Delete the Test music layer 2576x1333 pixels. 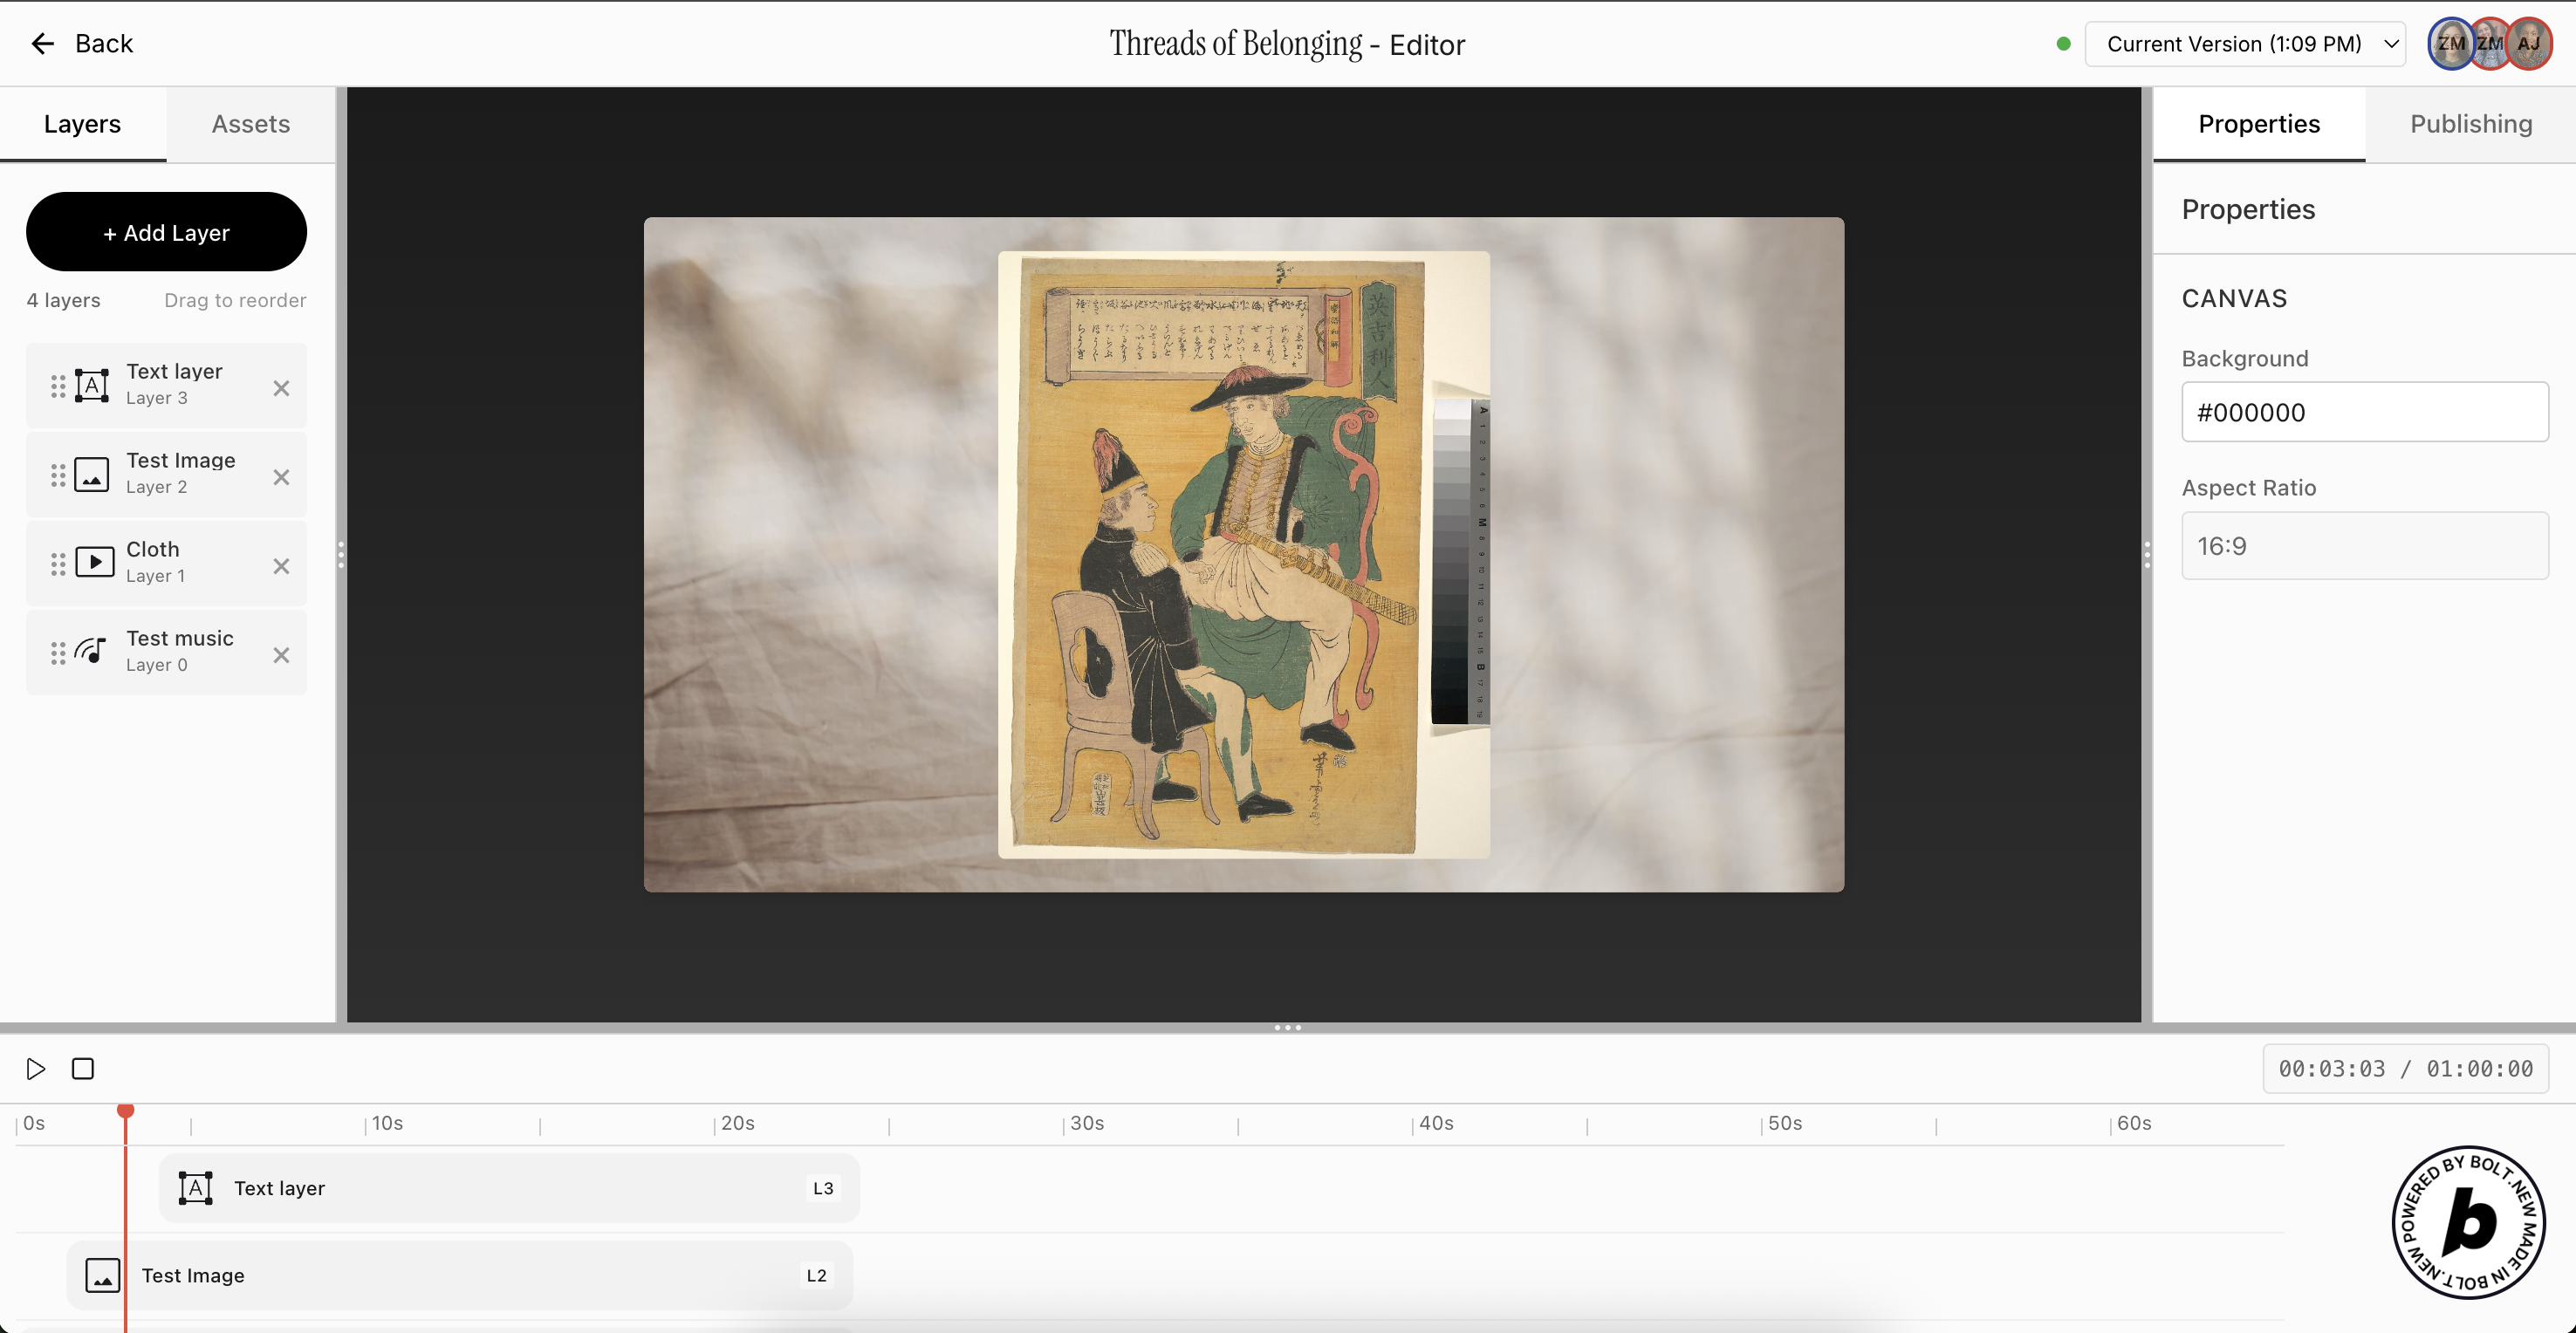(x=281, y=655)
